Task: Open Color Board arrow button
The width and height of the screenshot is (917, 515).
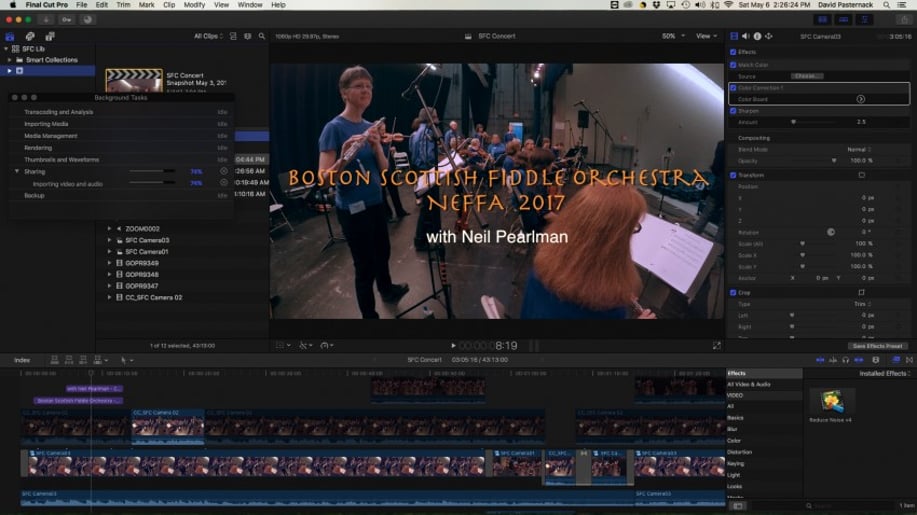Action: pos(861,99)
